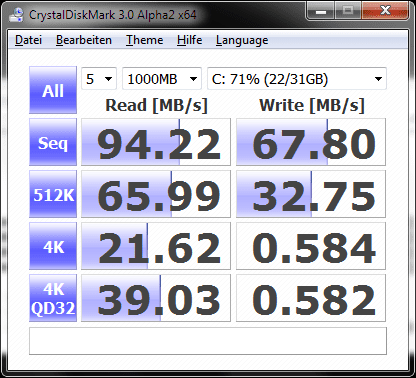
Task: Click the Seq read value 94.22
Action: tap(156, 142)
